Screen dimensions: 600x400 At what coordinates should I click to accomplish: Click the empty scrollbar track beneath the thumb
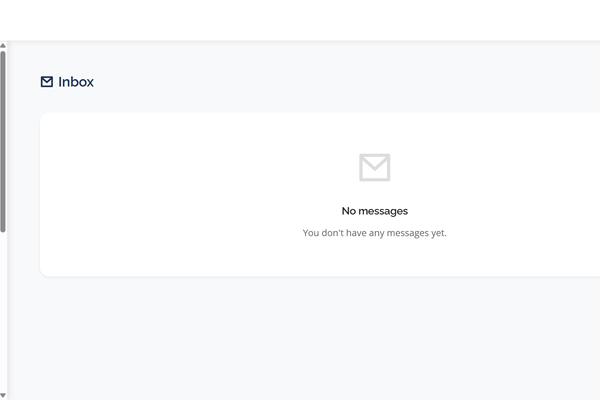(3, 312)
